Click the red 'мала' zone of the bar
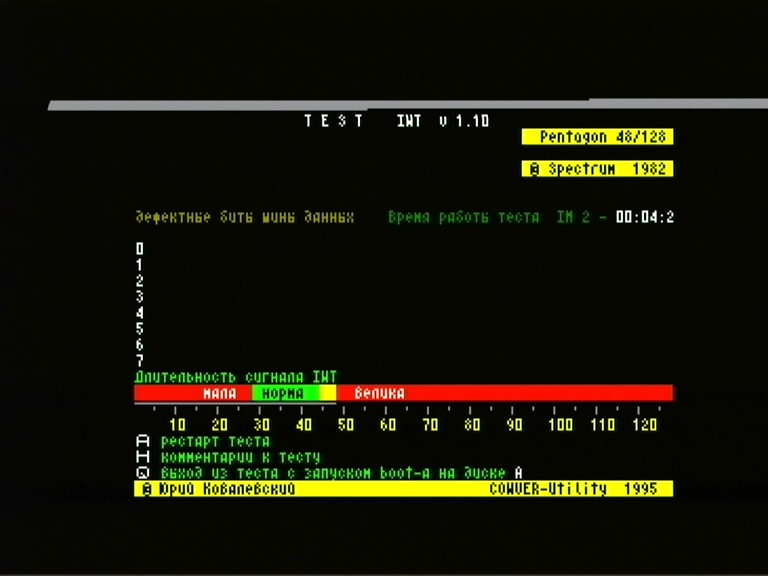 coord(219,393)
